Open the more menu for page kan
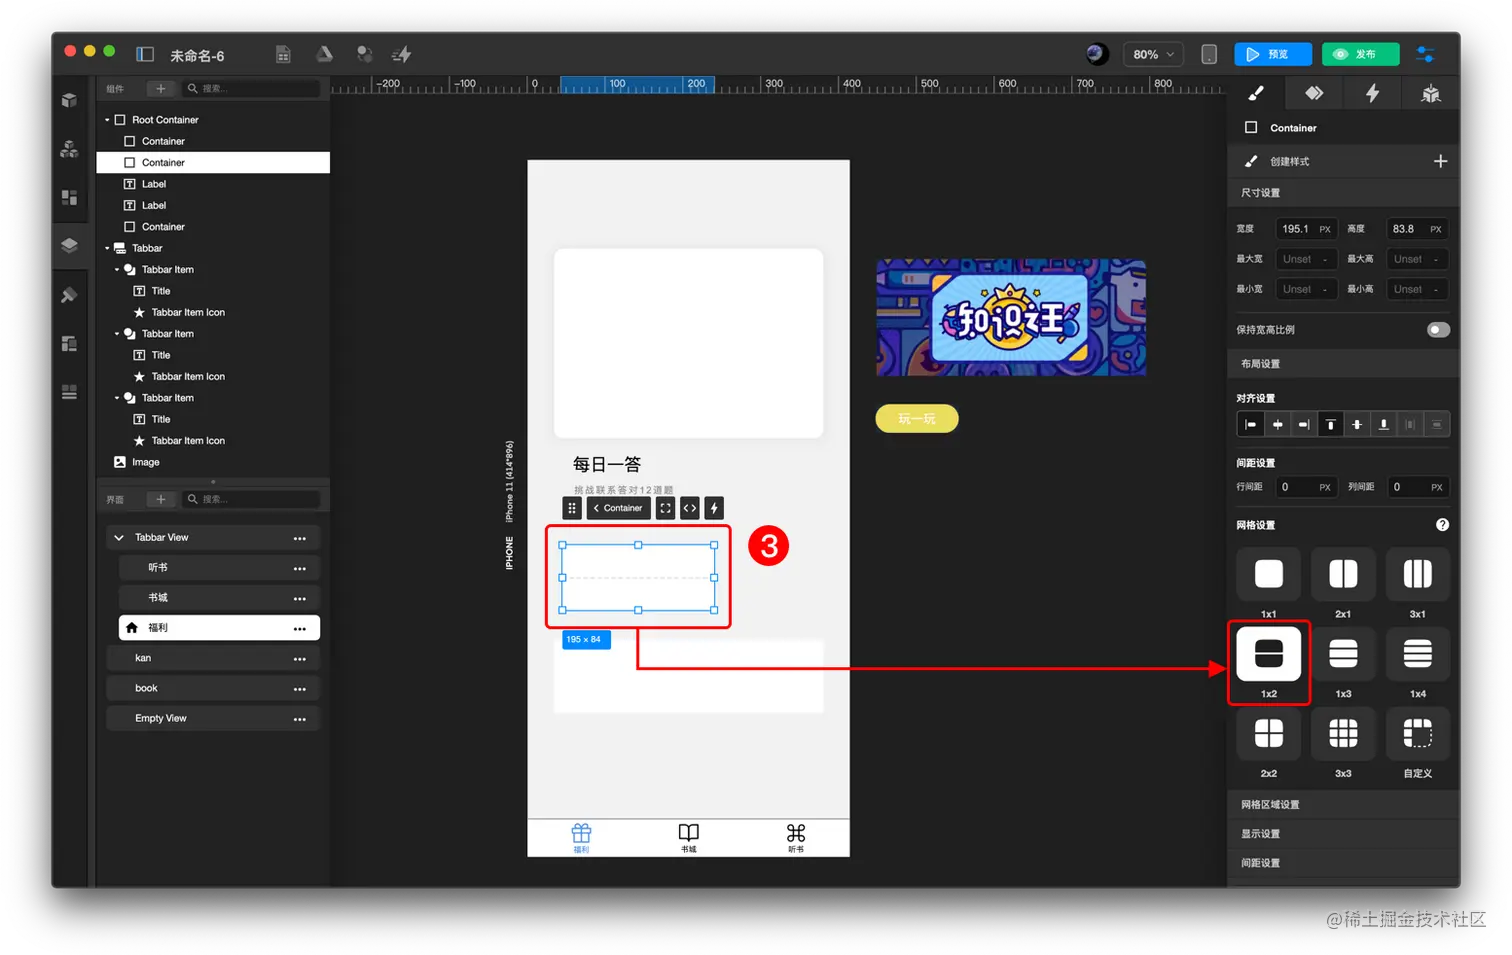 (300, 659)
